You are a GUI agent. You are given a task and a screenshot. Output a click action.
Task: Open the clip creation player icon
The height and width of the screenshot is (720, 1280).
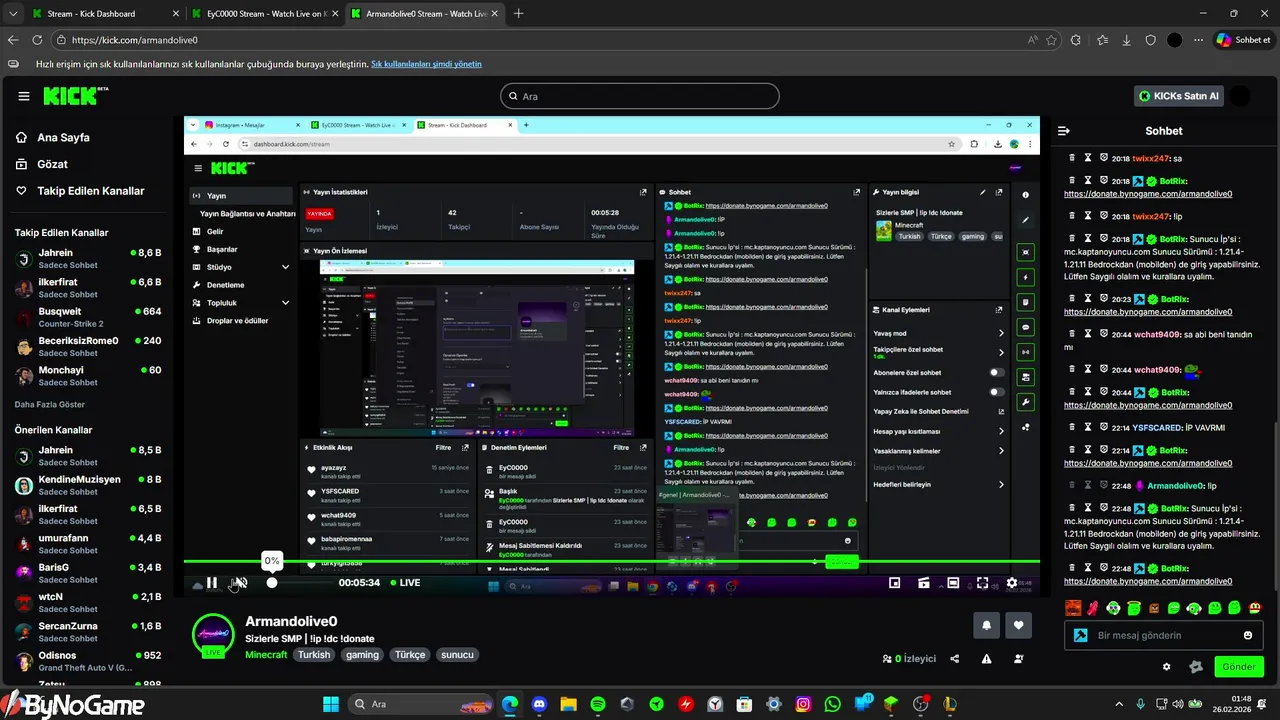pyautogui.click(x=924, y=583)
